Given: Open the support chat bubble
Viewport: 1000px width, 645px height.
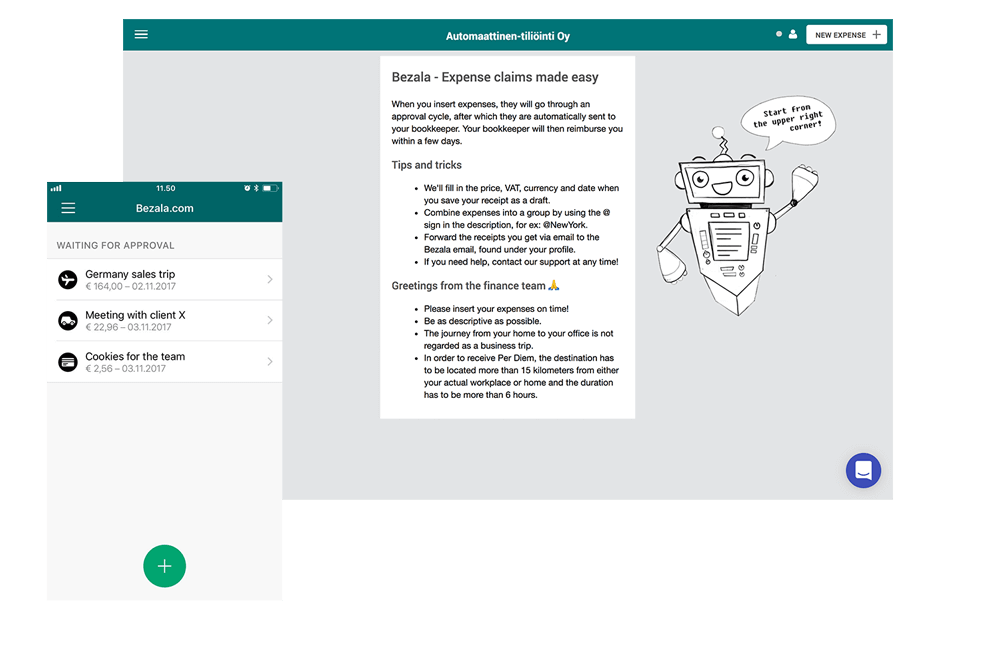Looking at the screenshot, I should coord(864,471).
